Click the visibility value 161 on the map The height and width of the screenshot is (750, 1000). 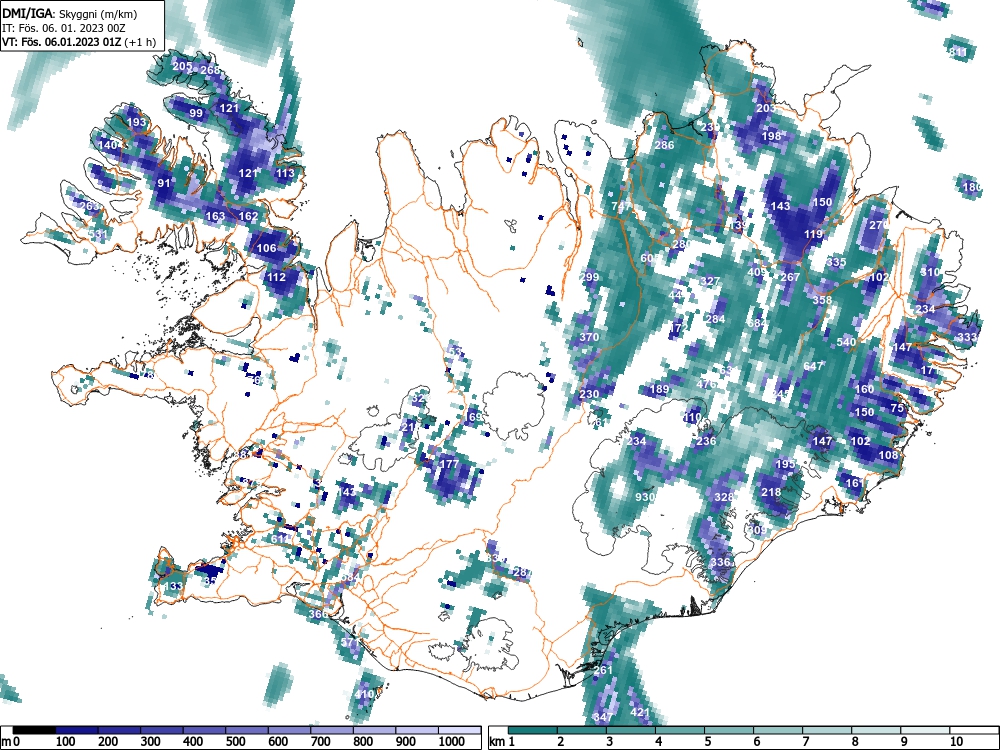click(855, 483)
